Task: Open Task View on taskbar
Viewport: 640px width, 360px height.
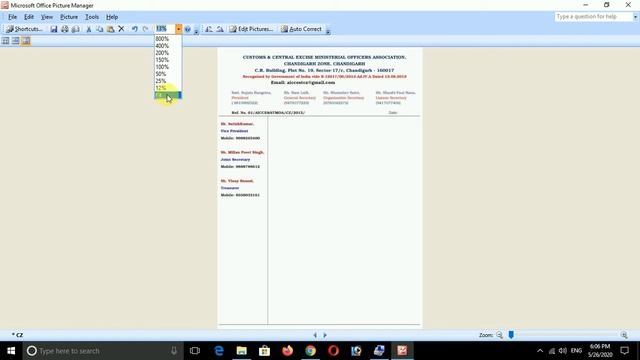Action: [x=195, y=351]
